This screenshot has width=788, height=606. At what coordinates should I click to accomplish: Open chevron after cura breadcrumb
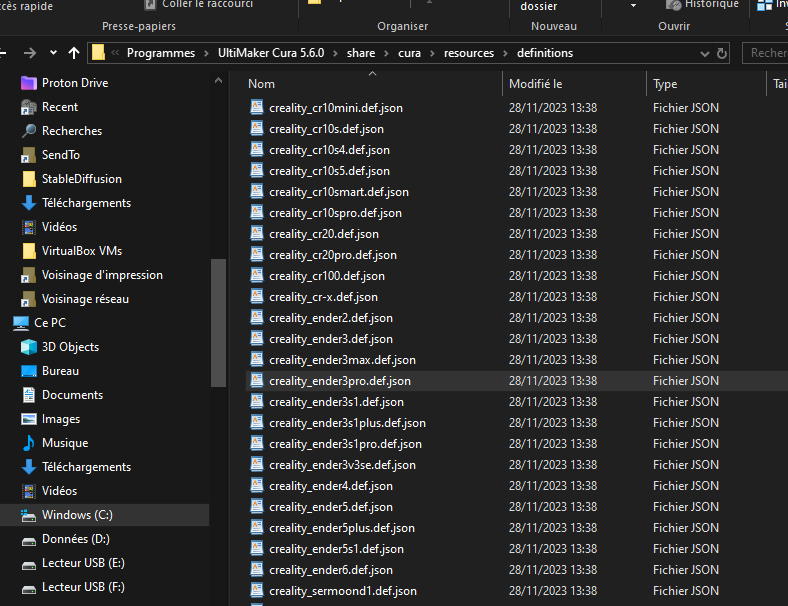[x=432, y=53]
